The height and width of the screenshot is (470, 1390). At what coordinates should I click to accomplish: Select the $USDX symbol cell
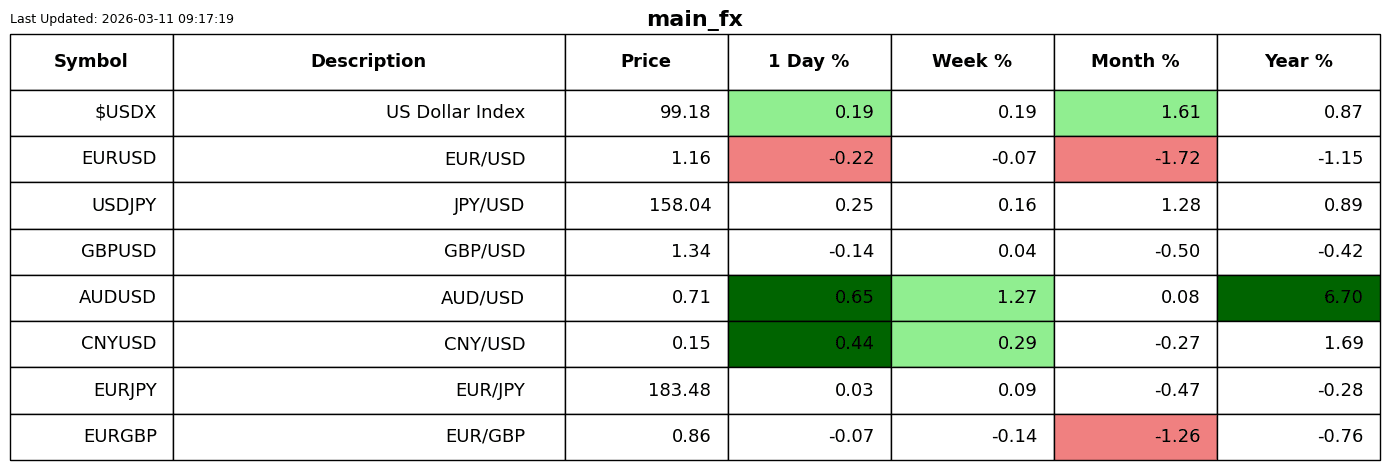click(x=91, y=113)
